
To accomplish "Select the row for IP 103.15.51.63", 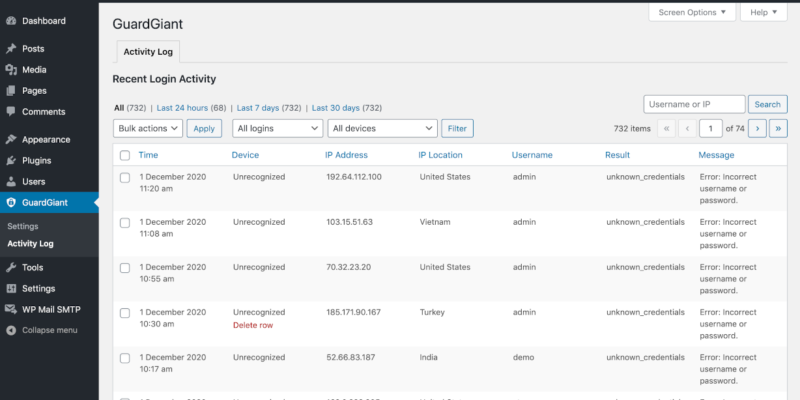I will pyautogui.click(x=125, y=222).
